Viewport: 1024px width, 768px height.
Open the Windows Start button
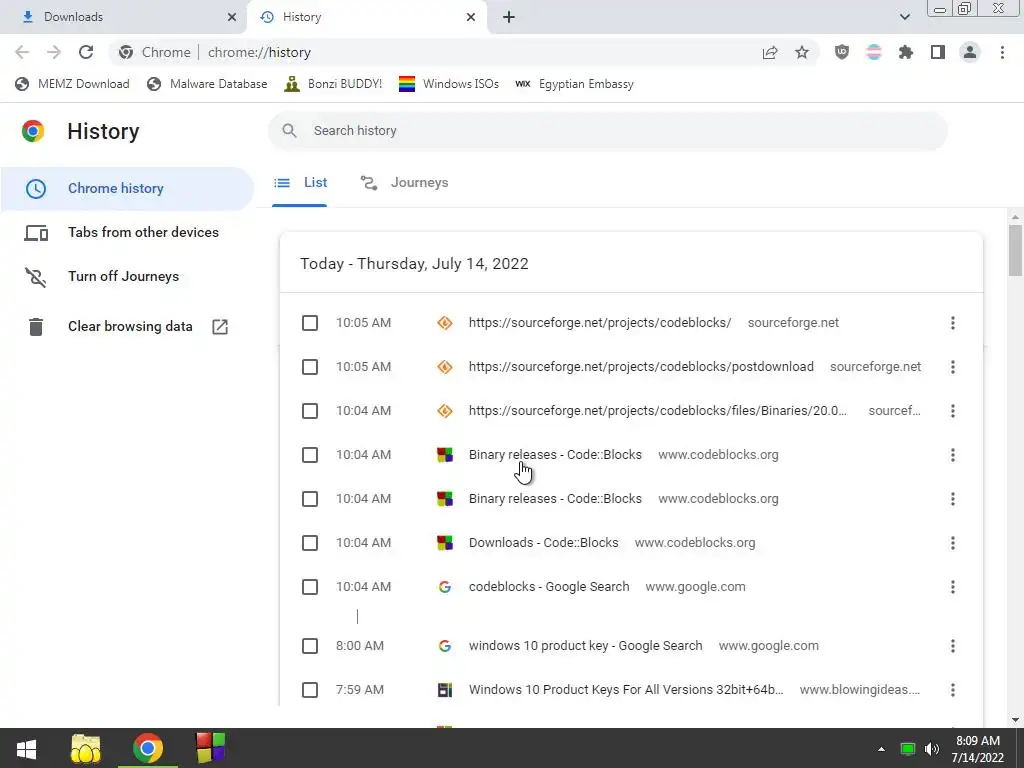[x=26, y=748]
